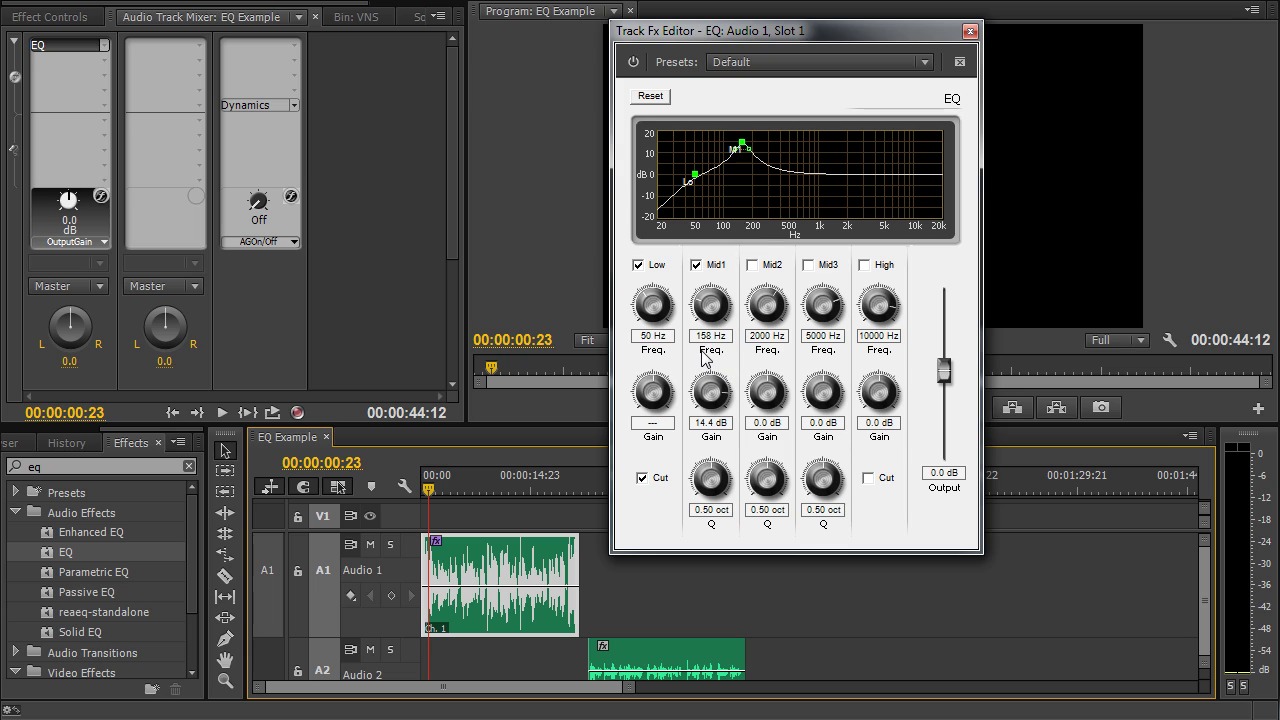This screenshot has height=720, width=1280.
Task: Toggle the EQ effect power button
Action: (x=633, y=62)
